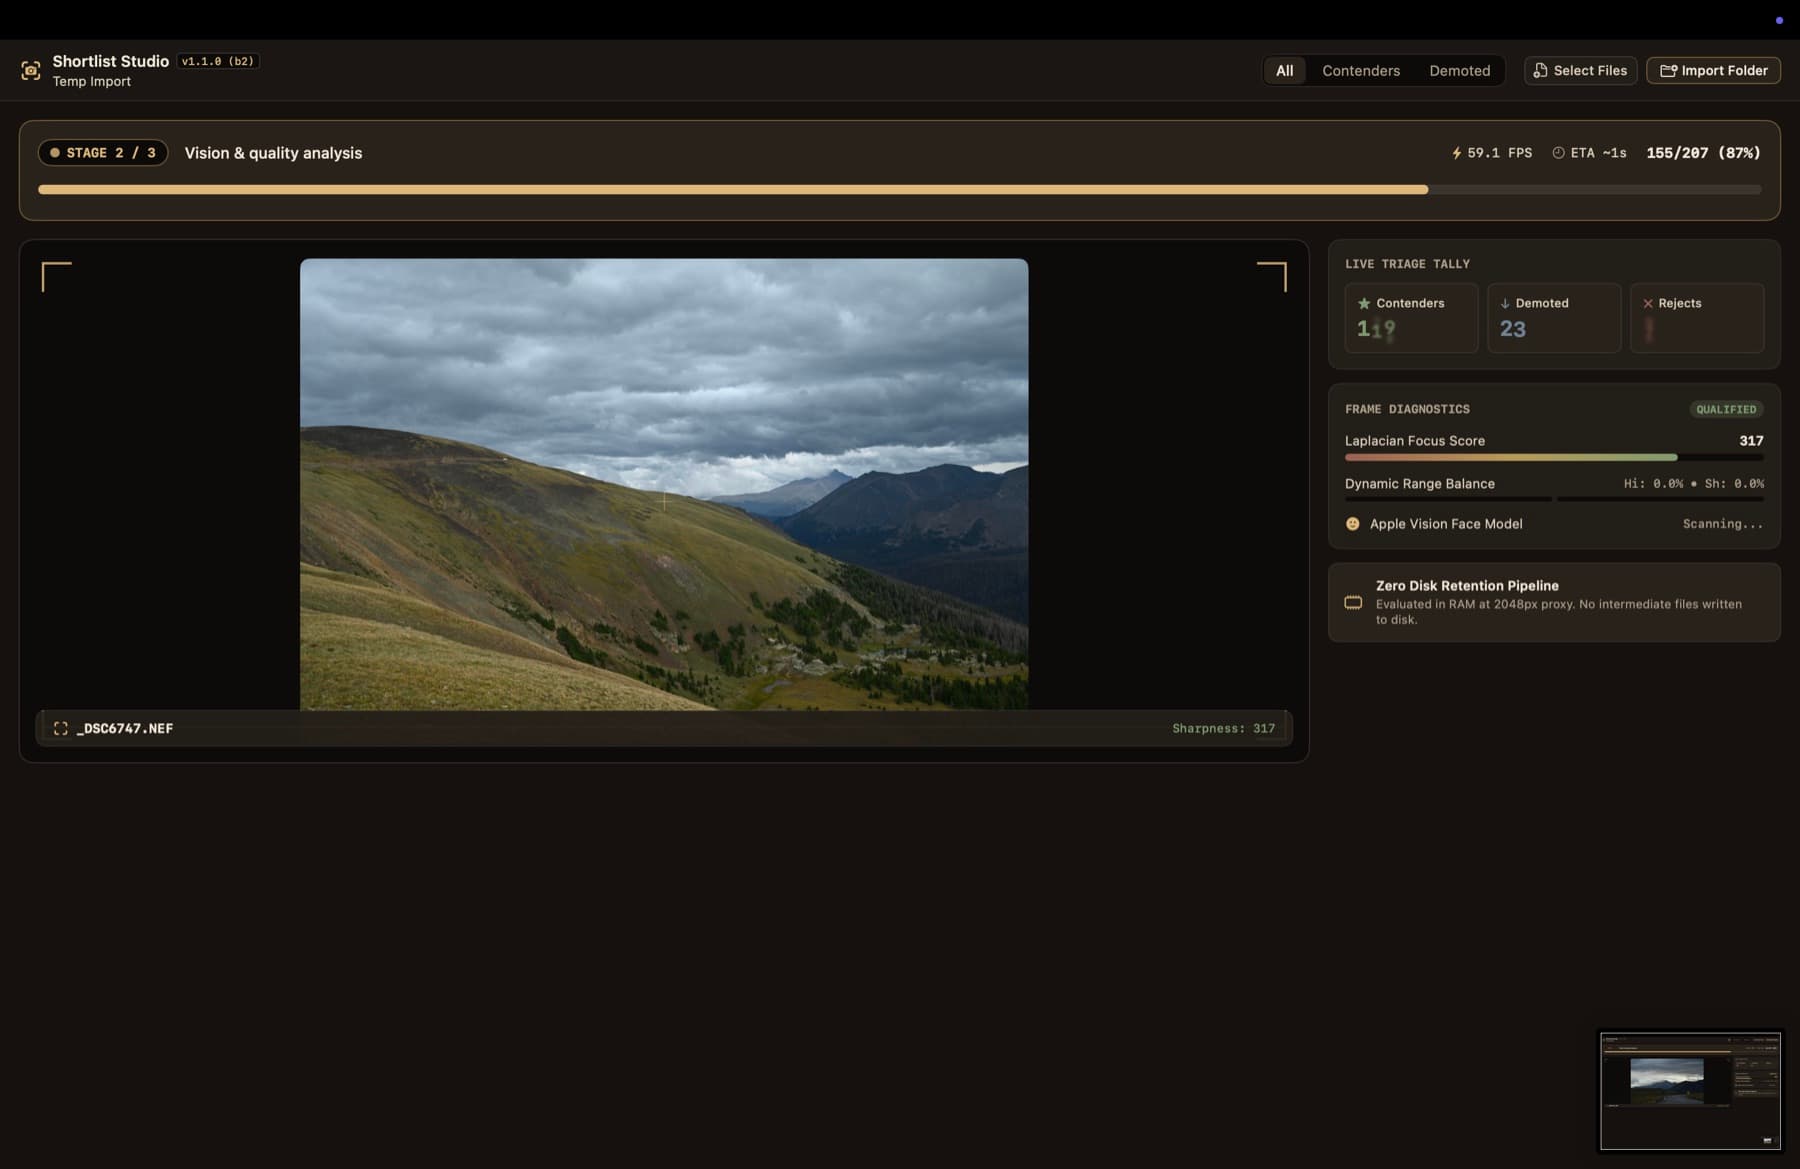Click the star icon next to Contenders tally
Image resolution: width=1800 pixels, height=1169 pixels.
1364,303
